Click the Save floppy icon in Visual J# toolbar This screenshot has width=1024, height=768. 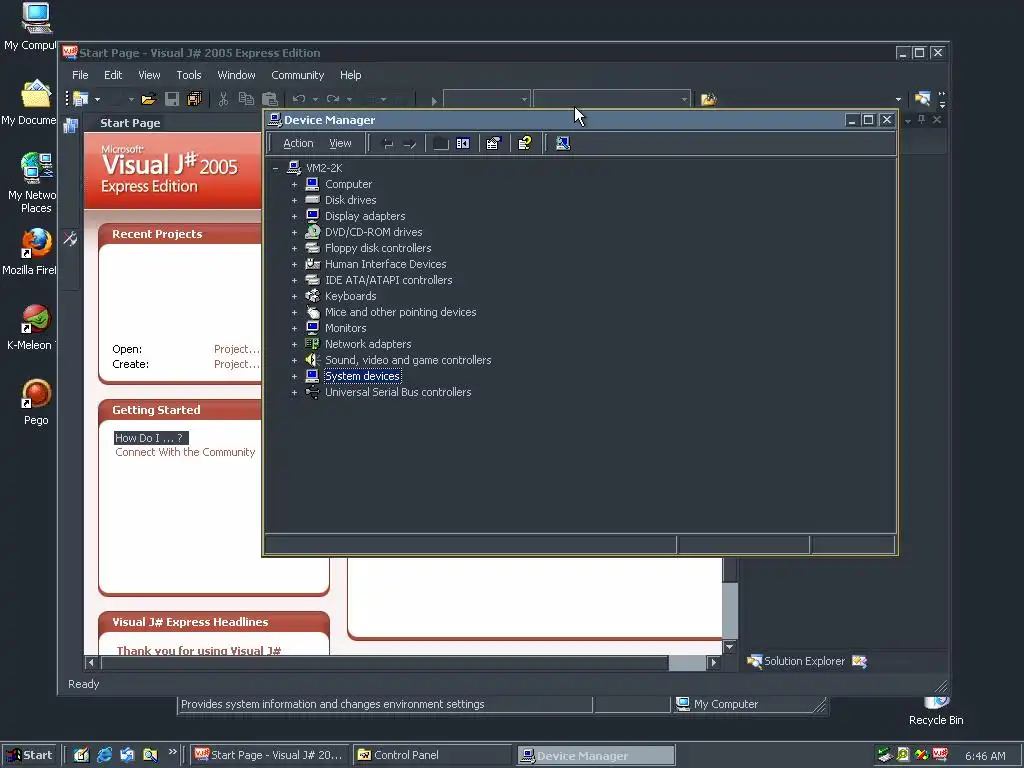[x=172, y=99]
